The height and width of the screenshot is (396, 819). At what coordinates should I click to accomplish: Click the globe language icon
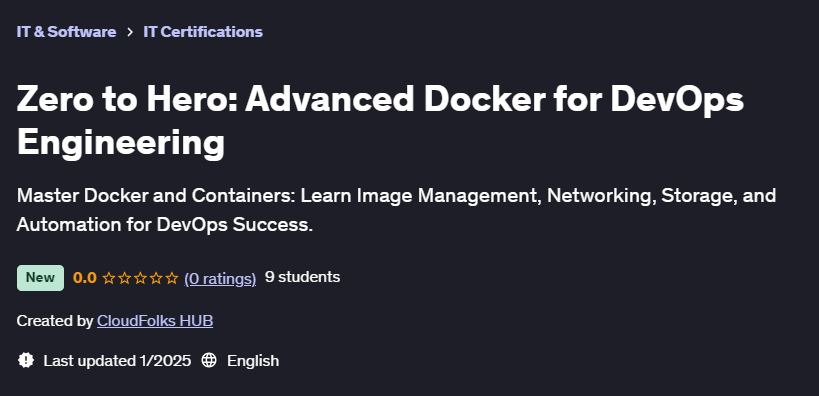point(209,360)
